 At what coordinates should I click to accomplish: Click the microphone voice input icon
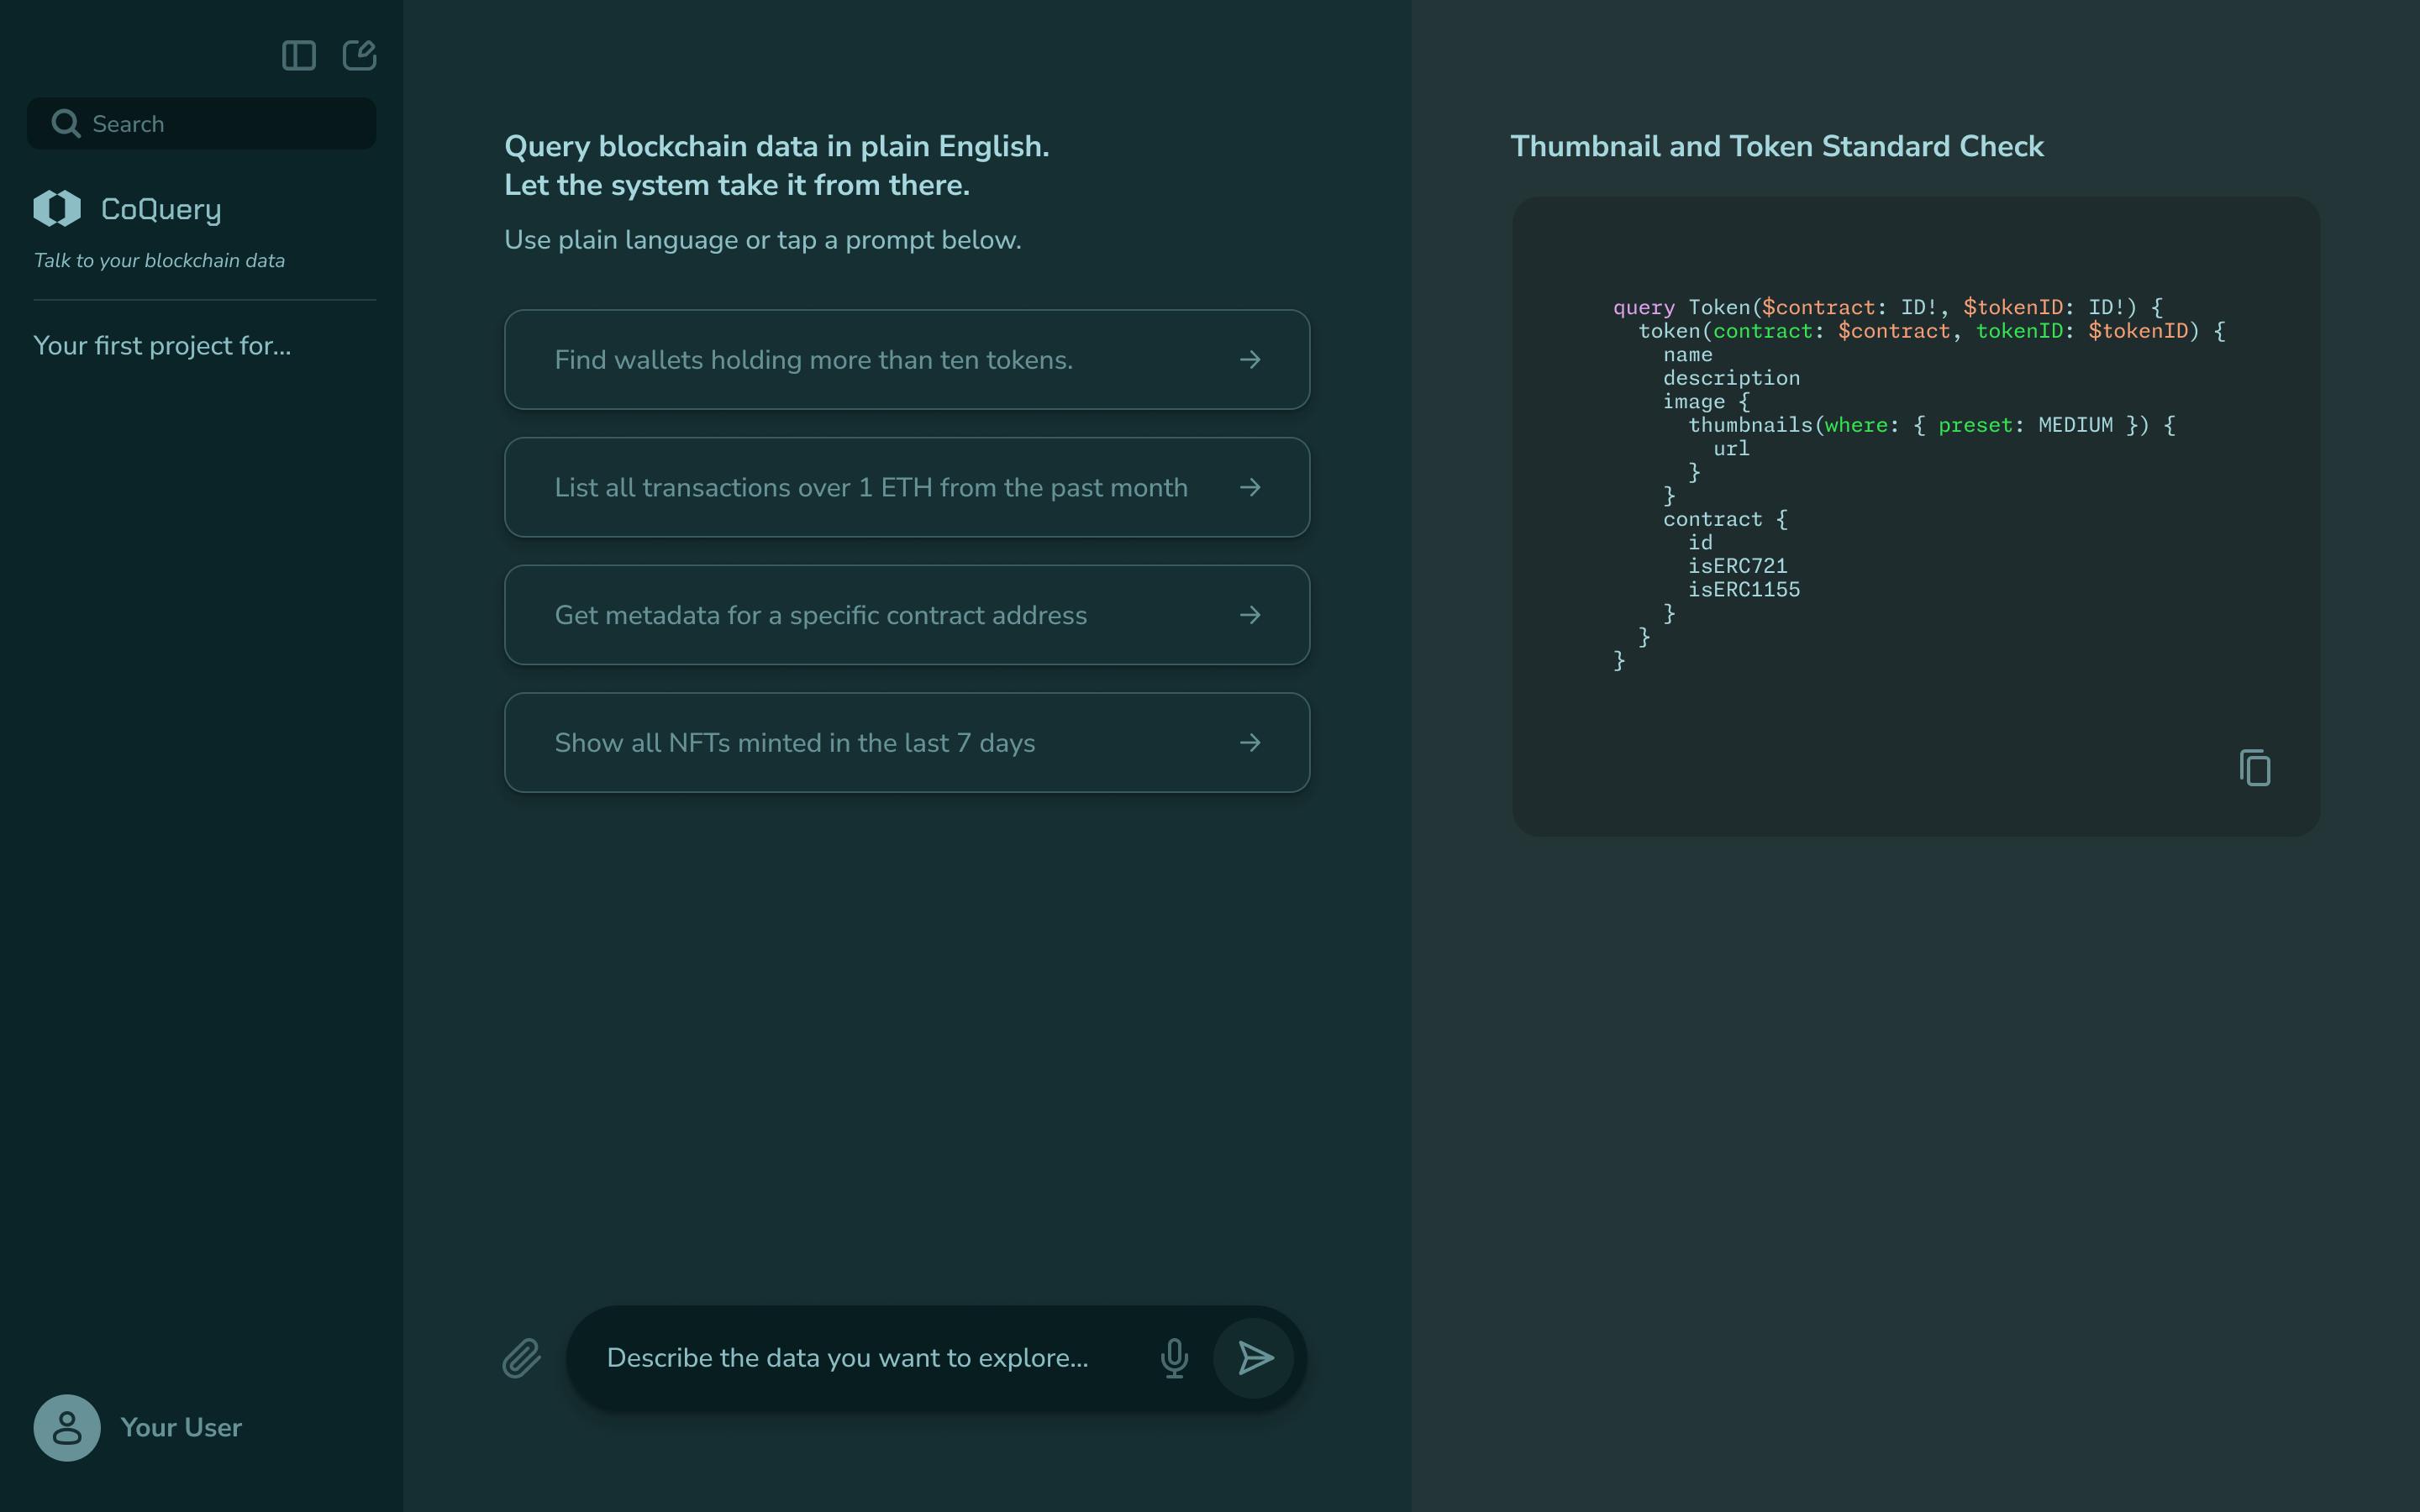(1174, 1358)
